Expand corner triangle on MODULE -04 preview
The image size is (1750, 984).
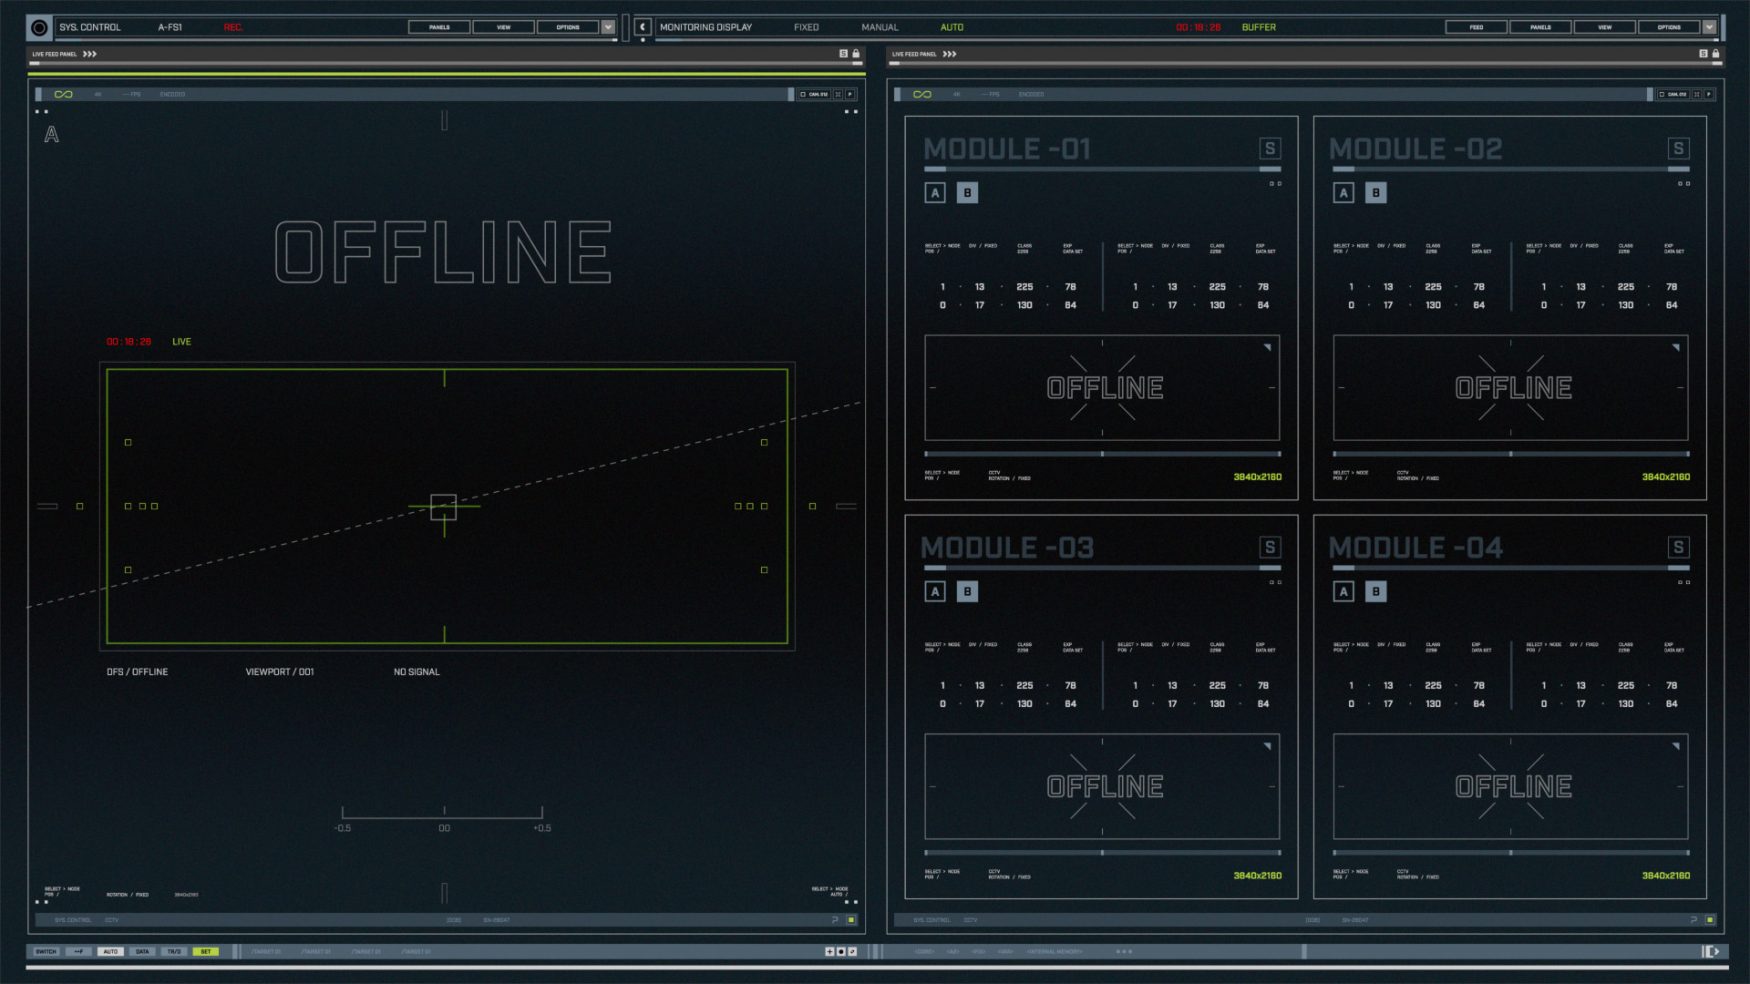point(1676,746)
